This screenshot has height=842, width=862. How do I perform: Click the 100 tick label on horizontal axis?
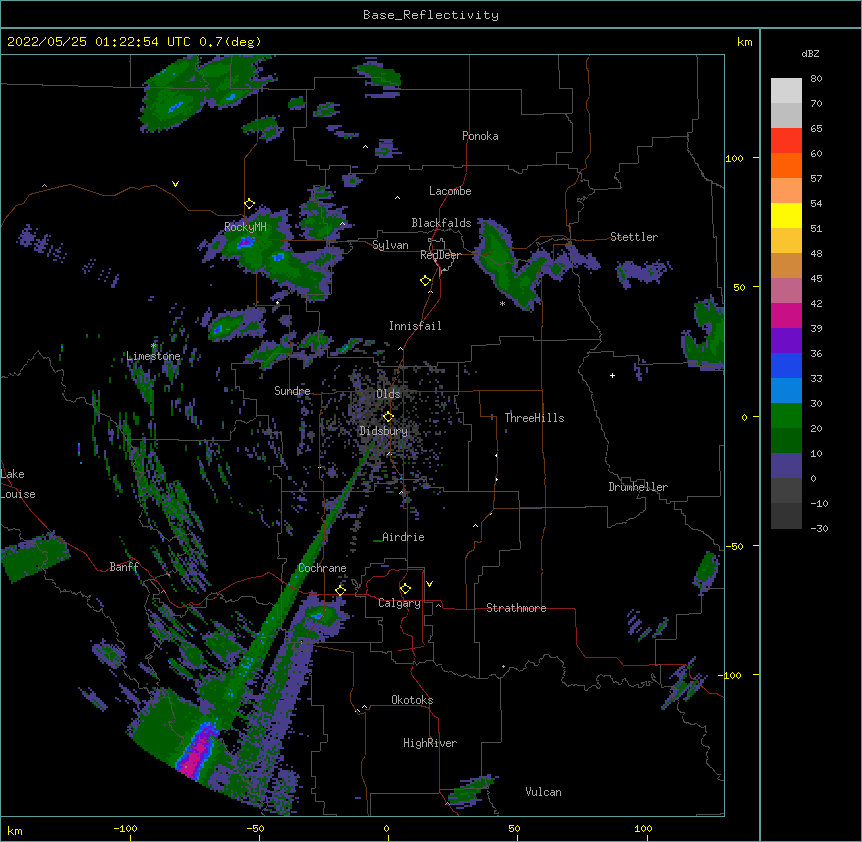click(x=643, y=828)
